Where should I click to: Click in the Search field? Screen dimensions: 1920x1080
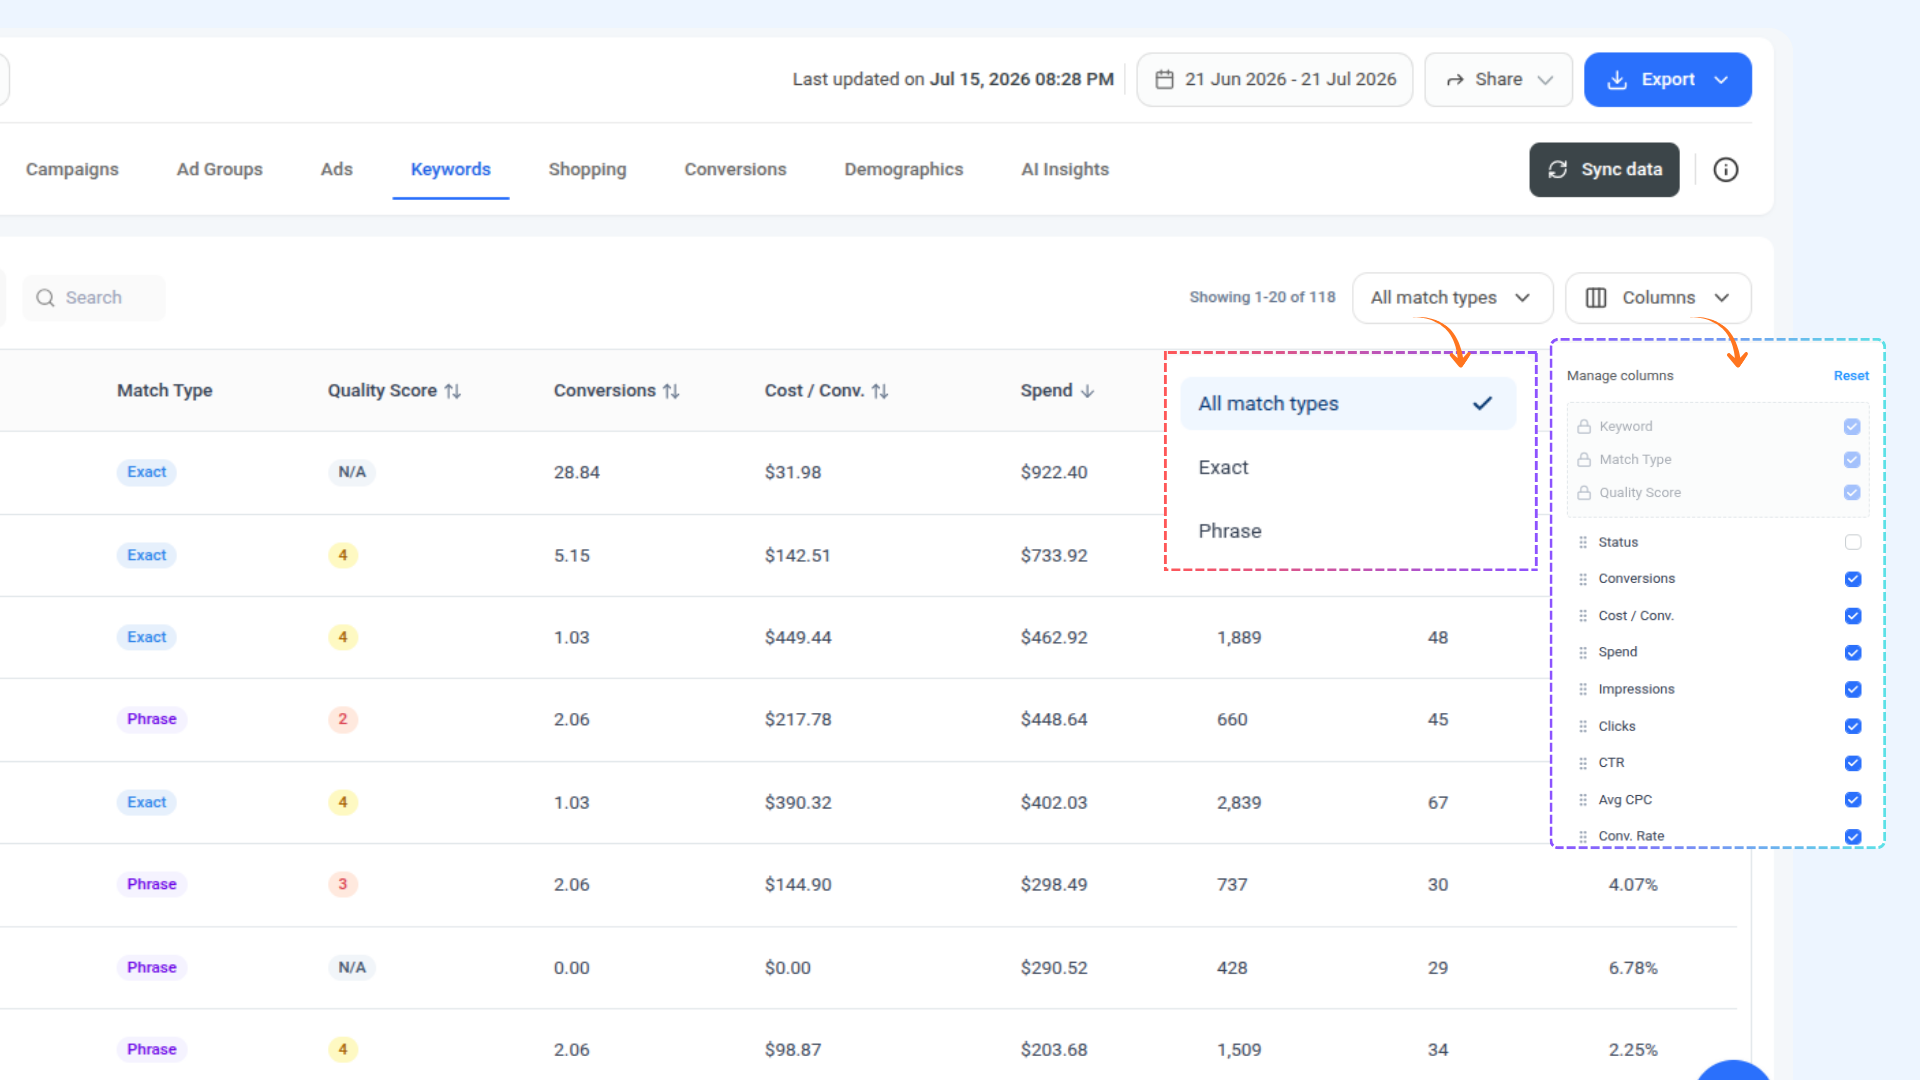click(x=94, y=298)
